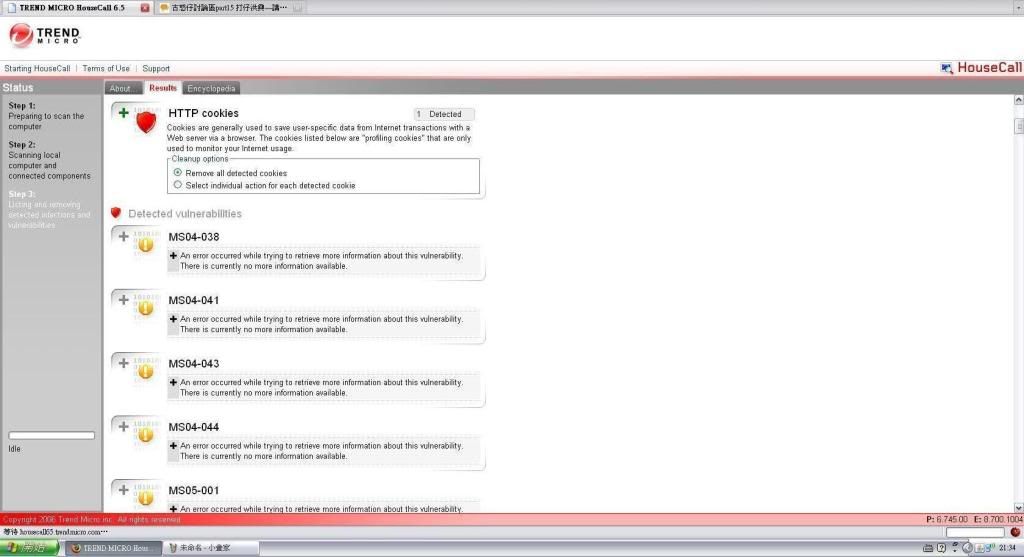Click the MS04-041 heading text

(x=194, y=300)
